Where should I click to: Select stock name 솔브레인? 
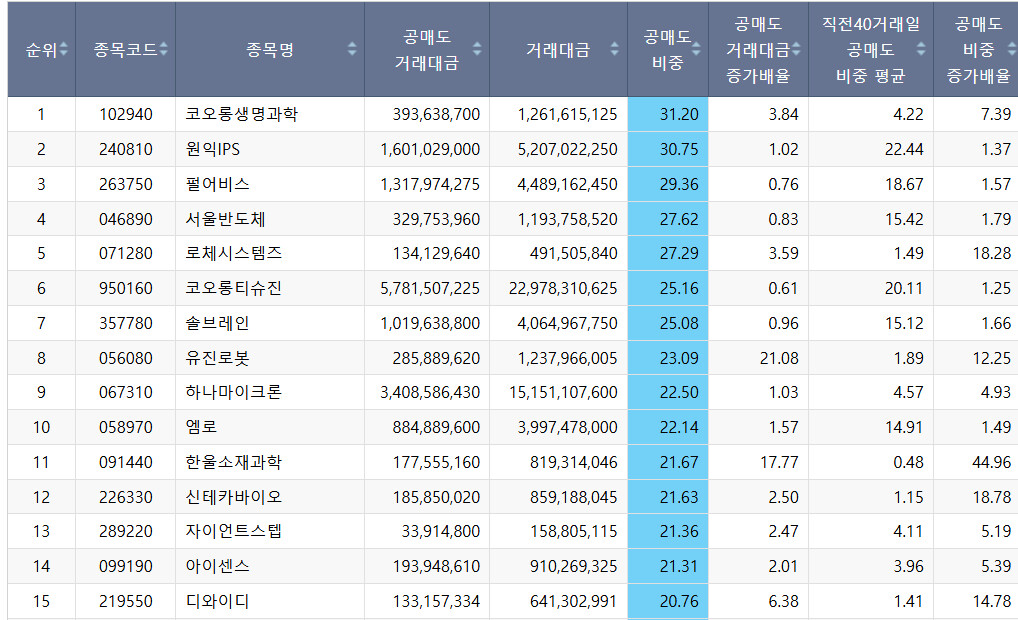pos(217,323)
